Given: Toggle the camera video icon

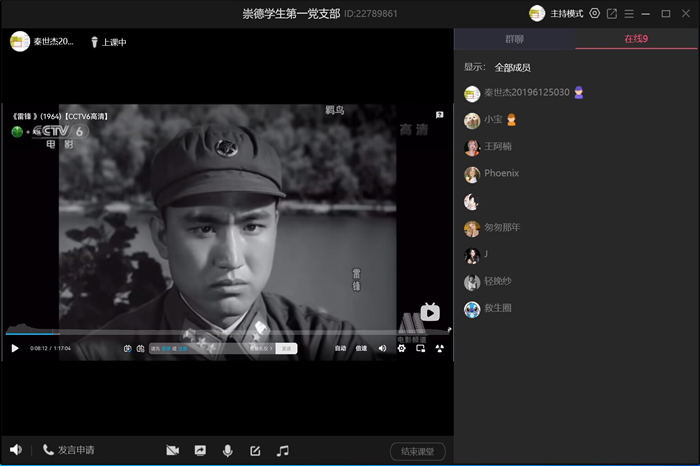Looking at the screenshot, I should pos(172,451).
